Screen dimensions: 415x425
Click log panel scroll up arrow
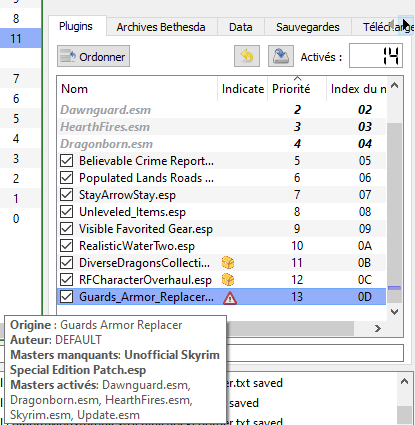tap(404, 382)
